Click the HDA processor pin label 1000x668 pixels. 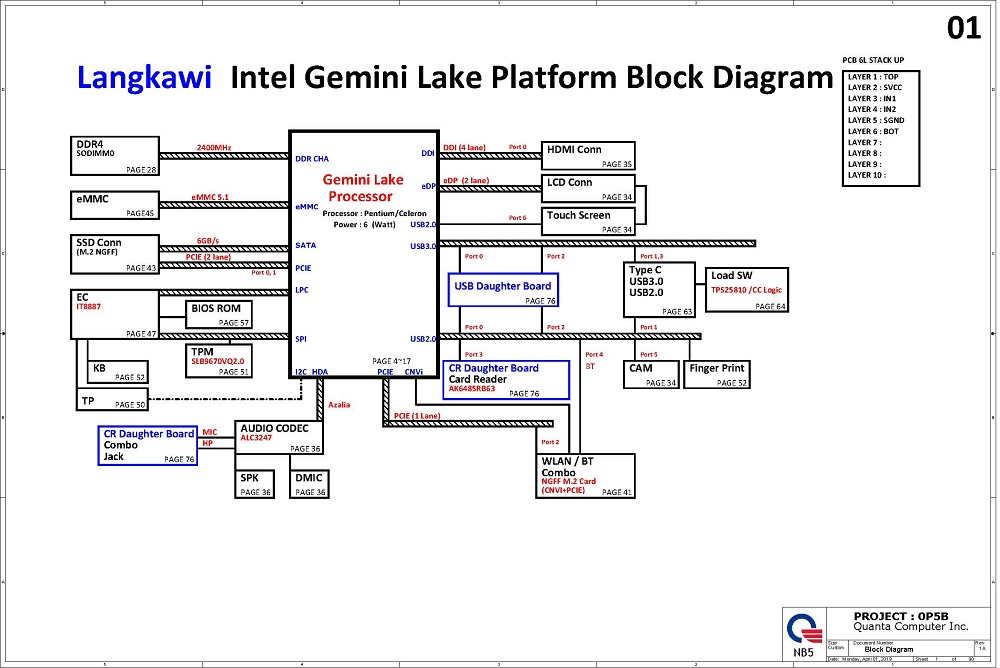320,371
